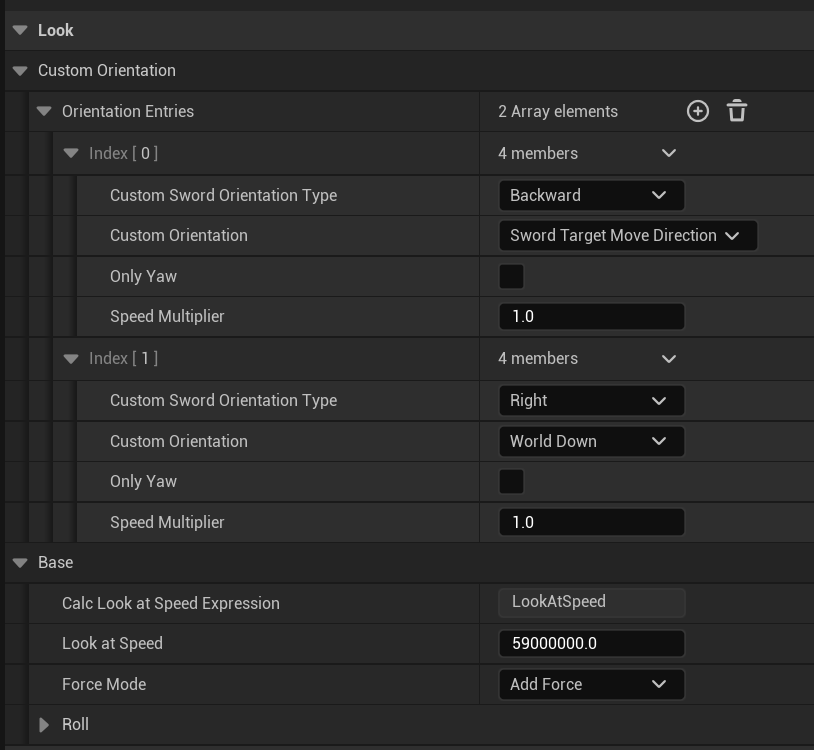Open the Backward orientation type dropdown
The height and width of the screenshot is (750, 814).
click(x=591, y=195)
